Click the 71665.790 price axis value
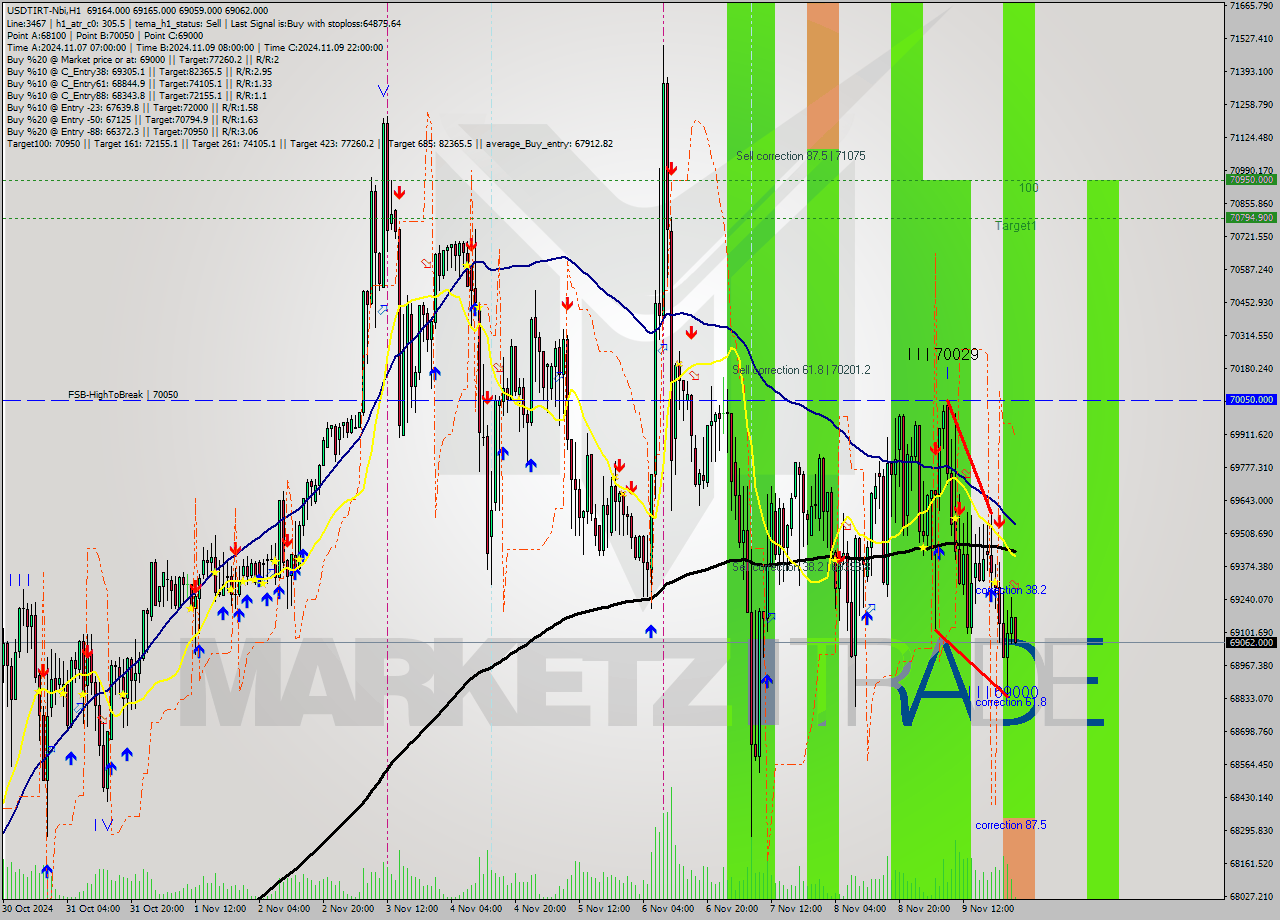 coord(1253,6)
